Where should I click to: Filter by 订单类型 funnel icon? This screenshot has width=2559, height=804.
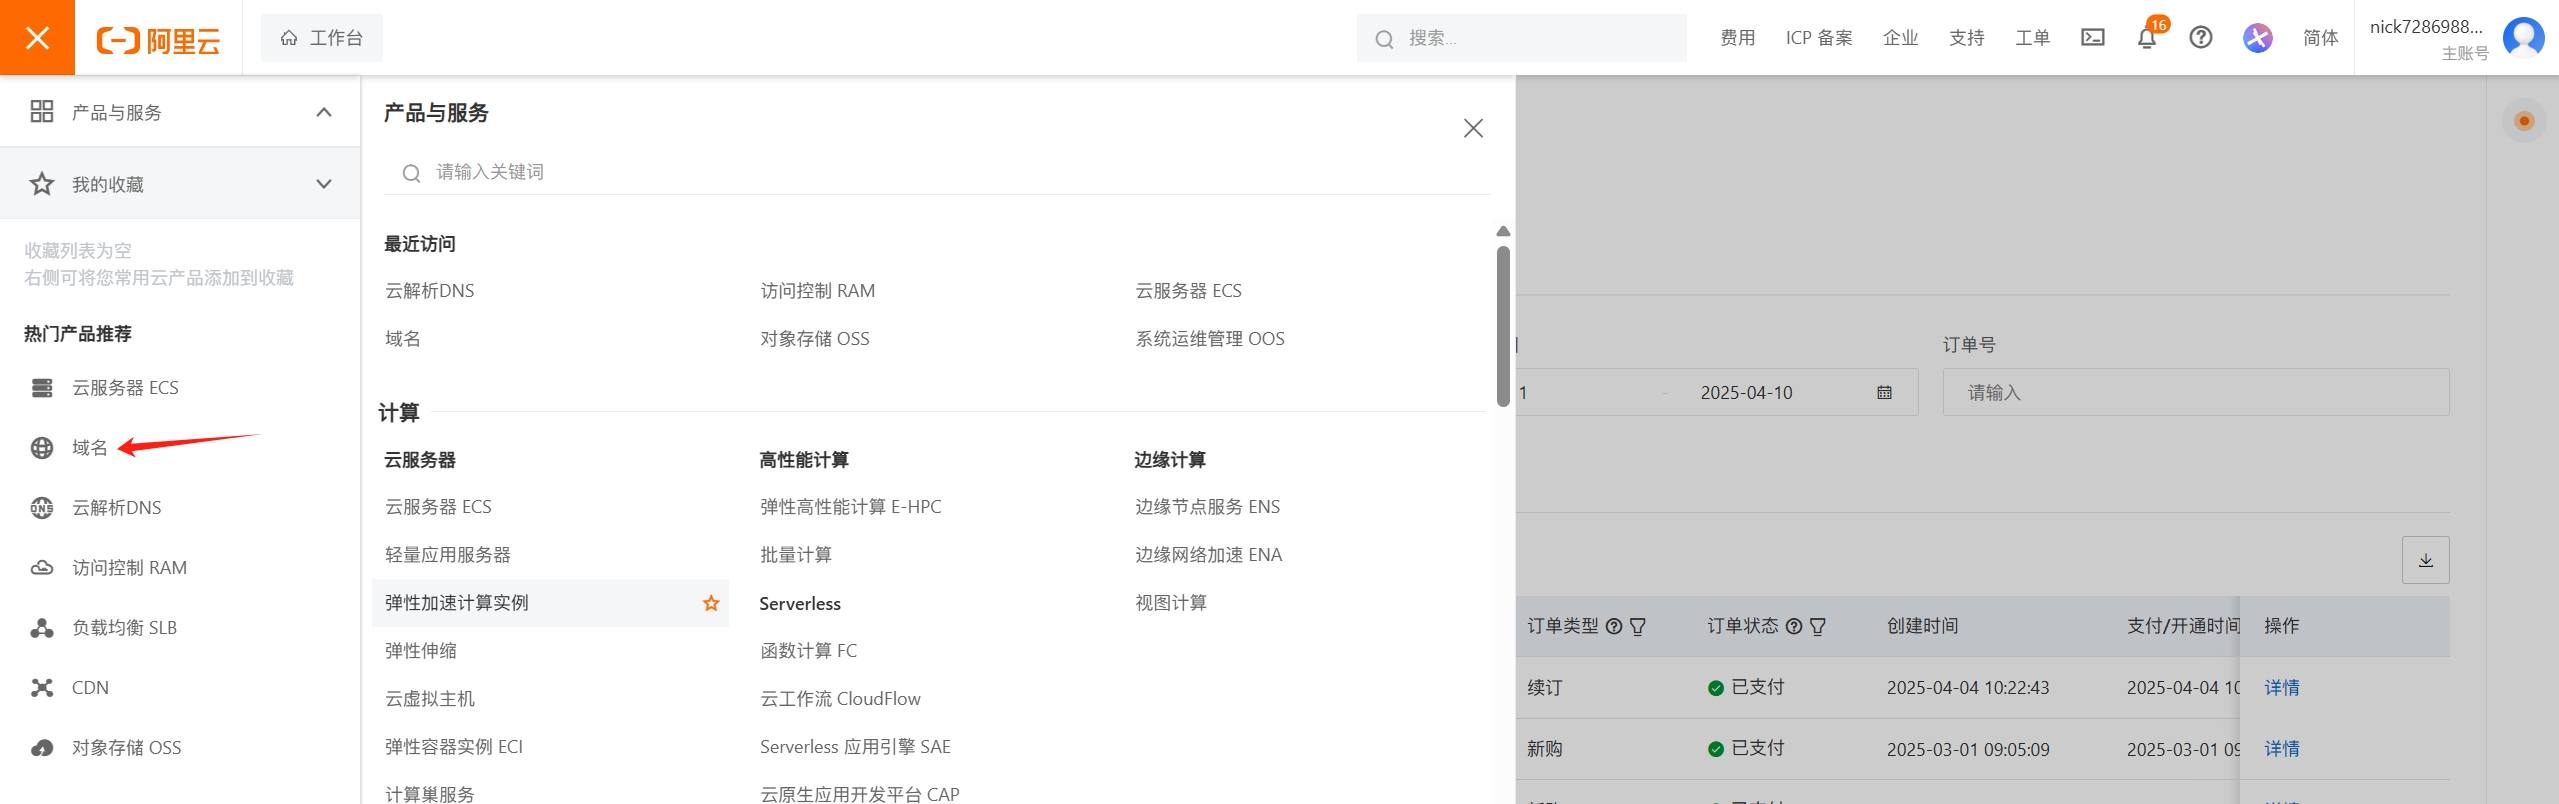click(1638, 627)
